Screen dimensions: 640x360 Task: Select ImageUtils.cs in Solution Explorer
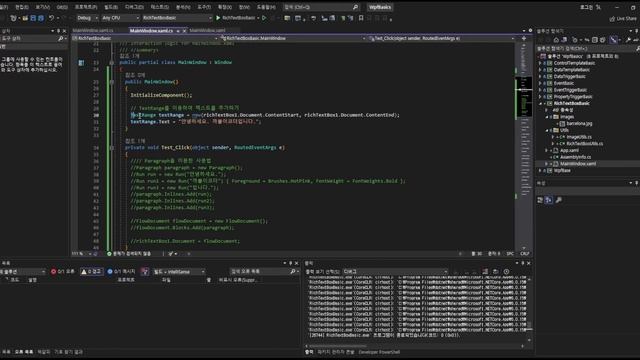(579, 137)
